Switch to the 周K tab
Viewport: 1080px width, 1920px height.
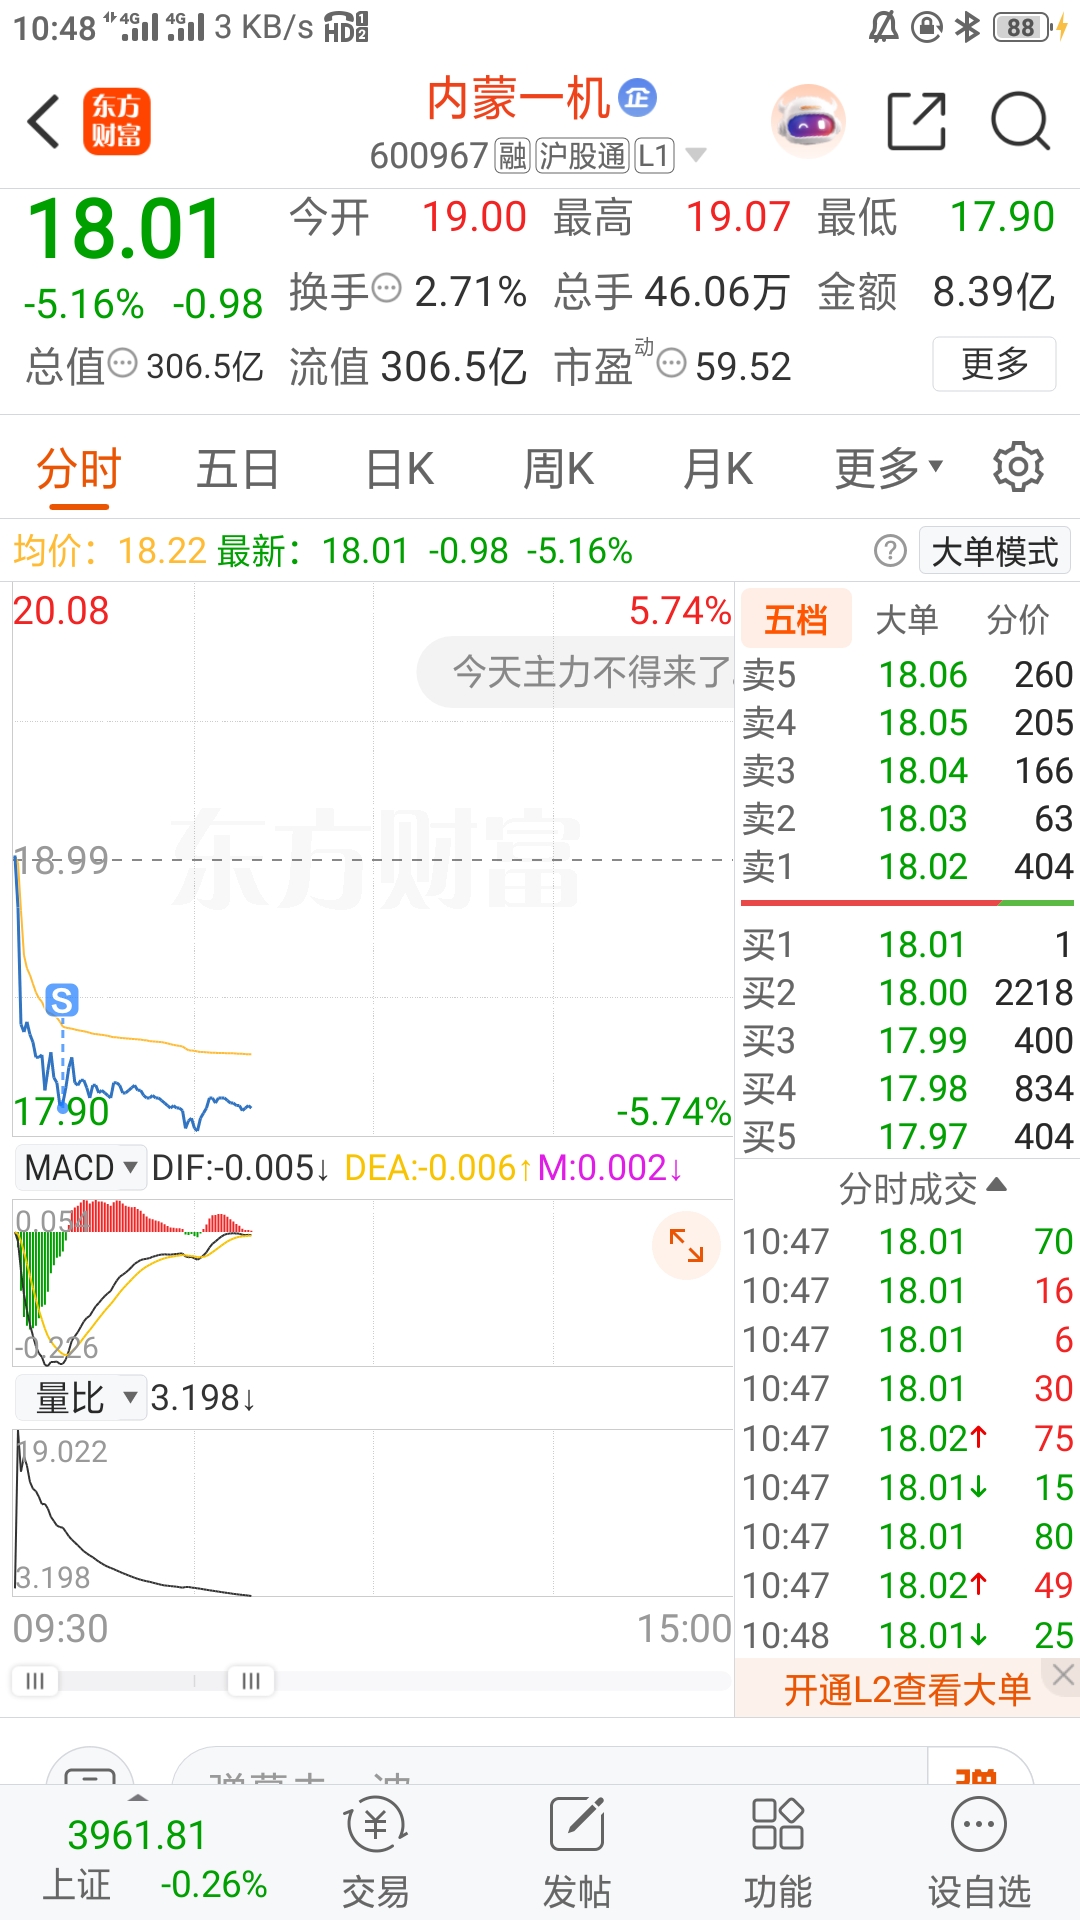pos(558,469)
